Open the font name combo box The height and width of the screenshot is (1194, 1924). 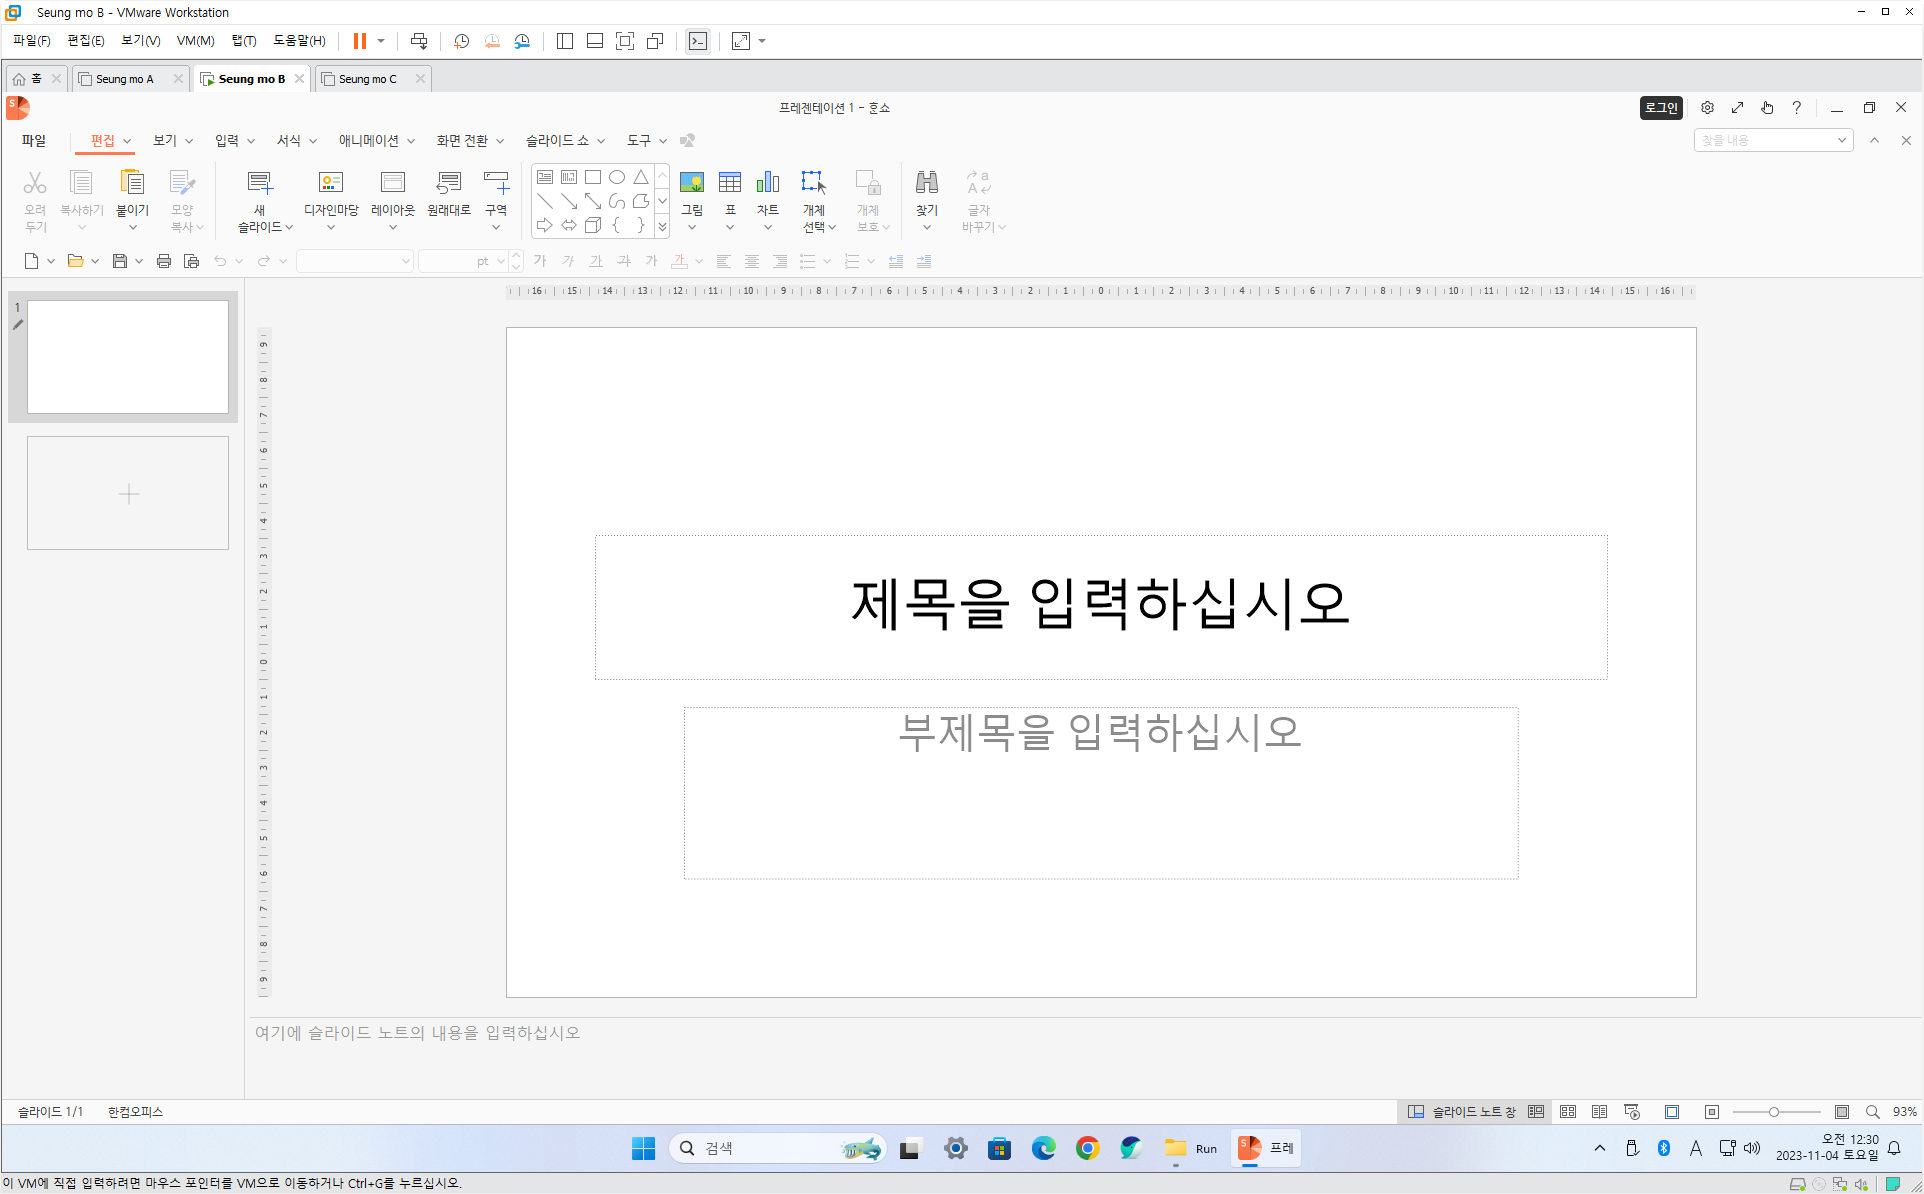click(355, 261)
